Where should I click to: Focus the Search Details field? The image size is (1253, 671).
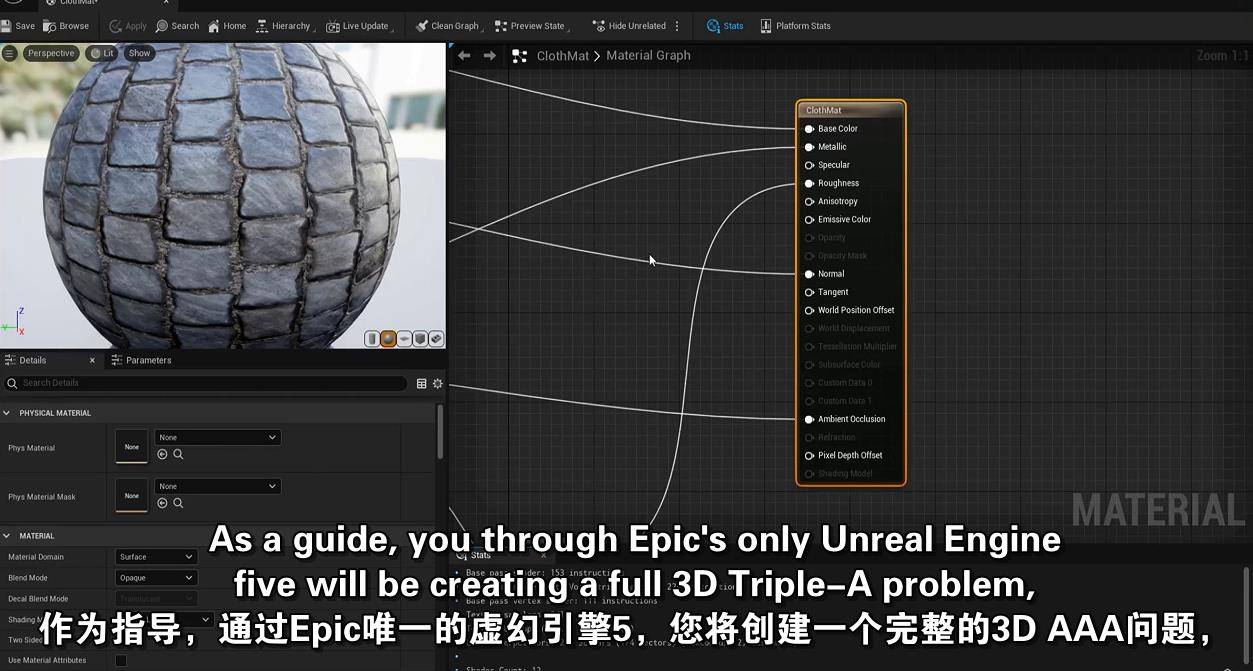[x=205, y=383]
